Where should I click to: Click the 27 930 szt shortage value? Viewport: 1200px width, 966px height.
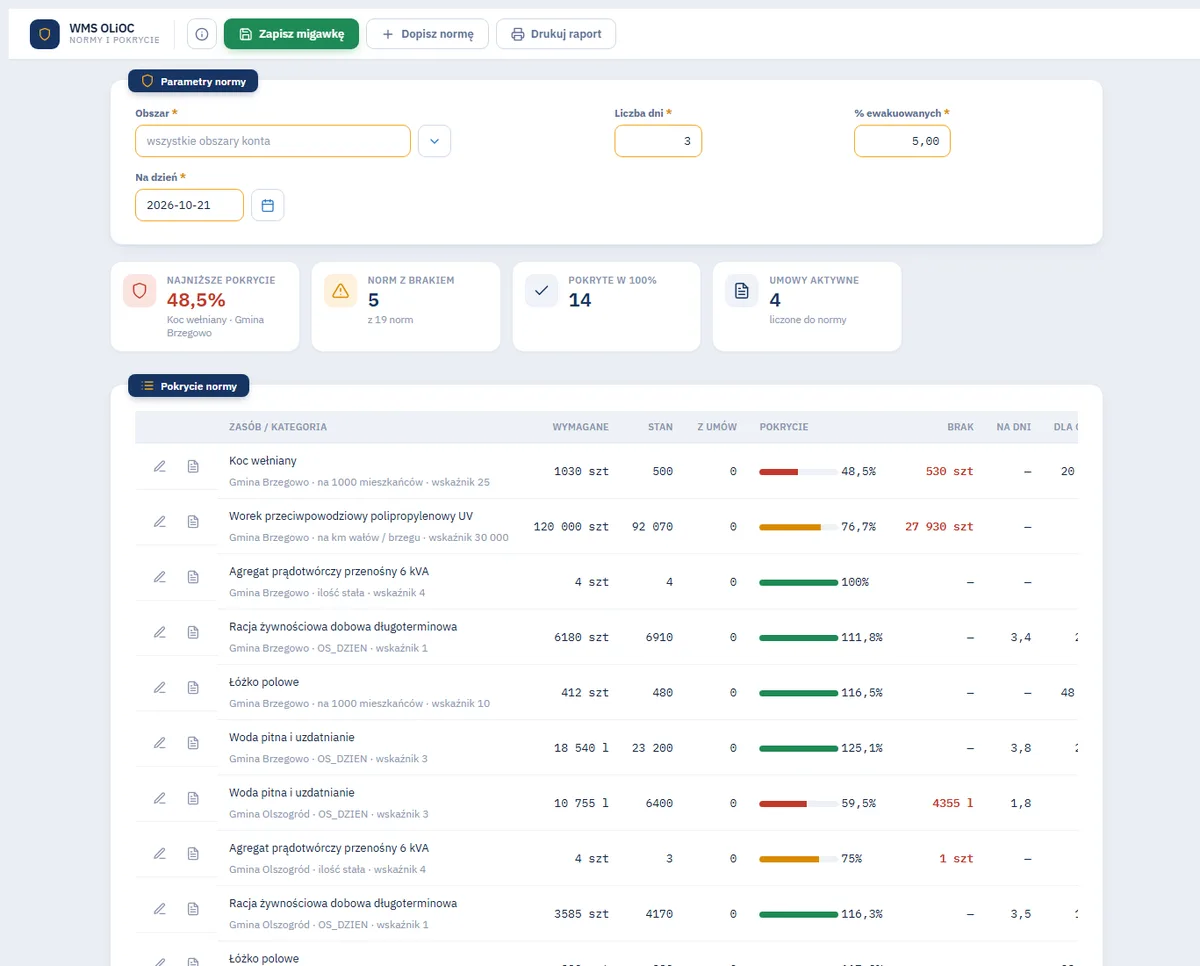click(x=939, y=526)
